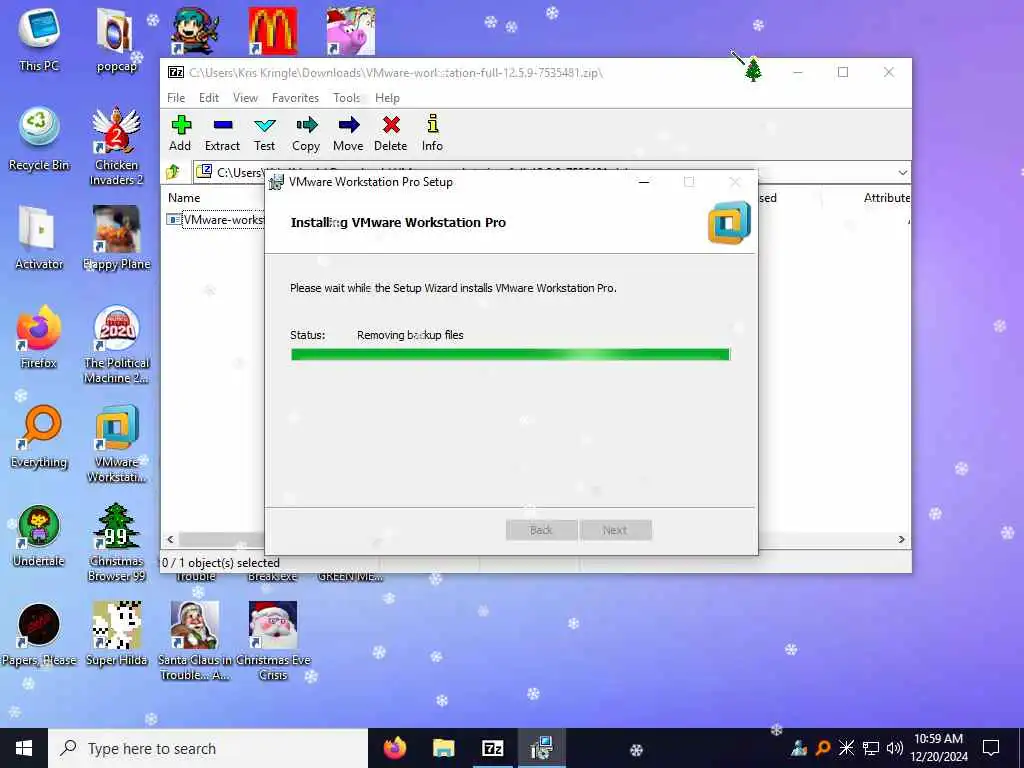Click the Everything tray icon
The width and height of the screenshot is (1024, 768).
[823, 748]
